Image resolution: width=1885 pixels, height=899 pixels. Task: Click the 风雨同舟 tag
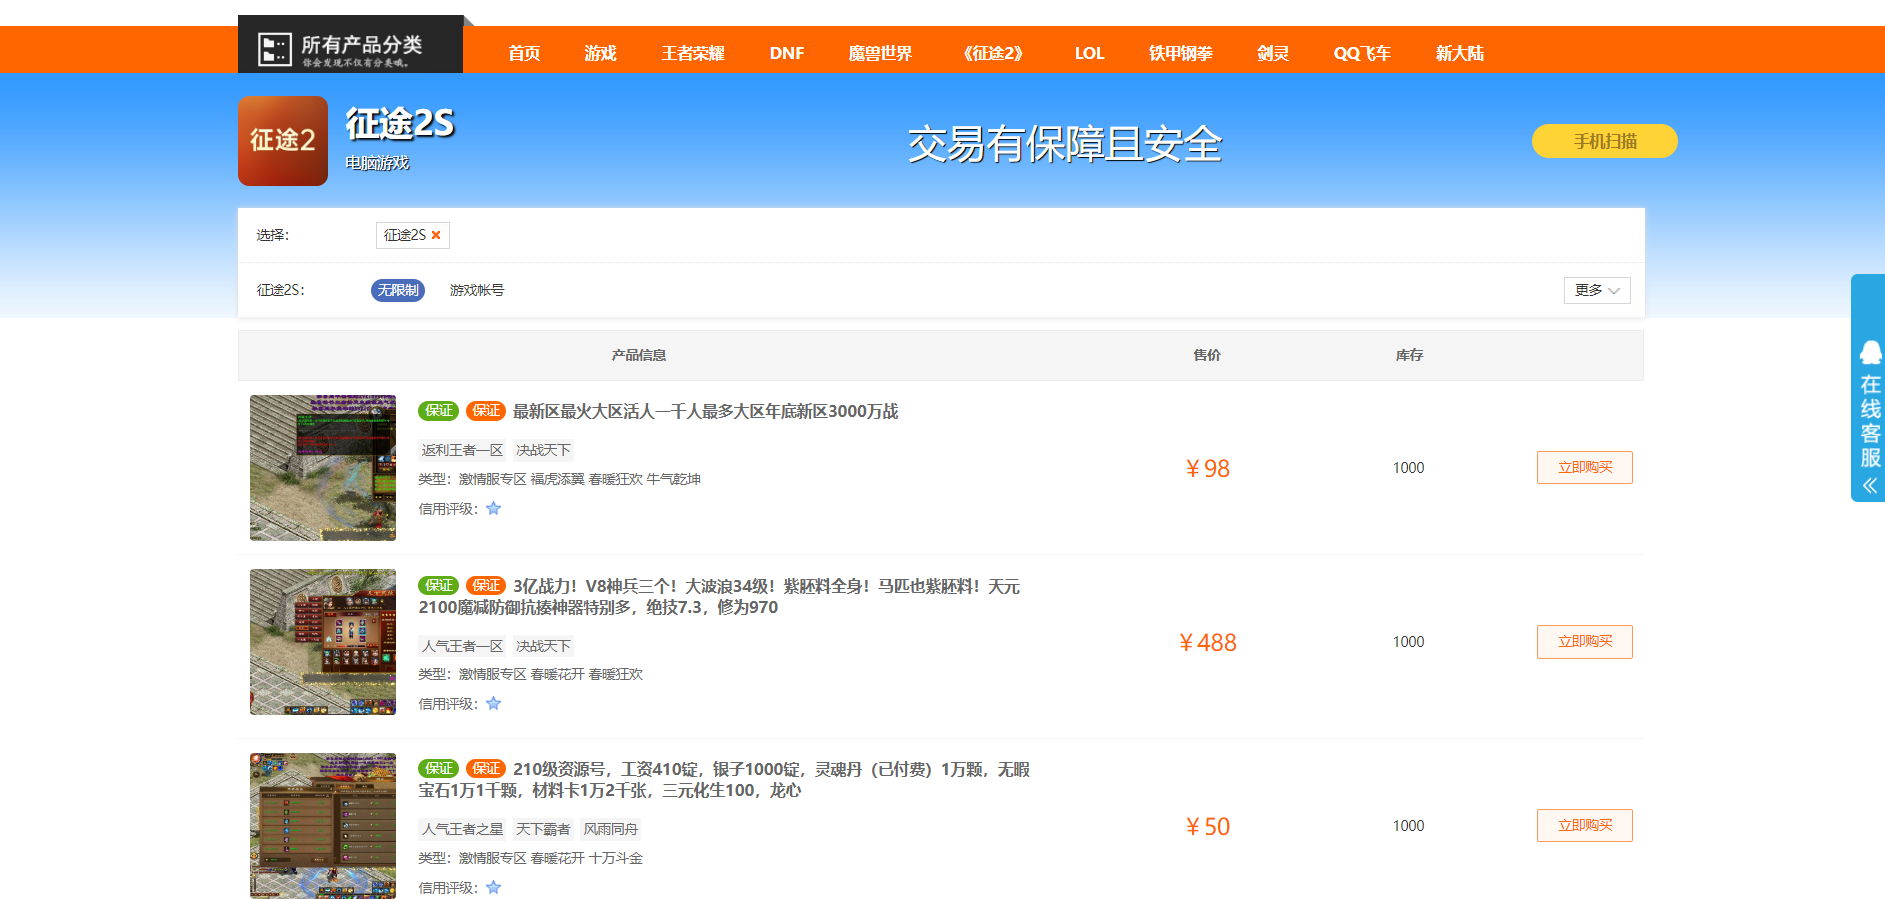[611, 829]
